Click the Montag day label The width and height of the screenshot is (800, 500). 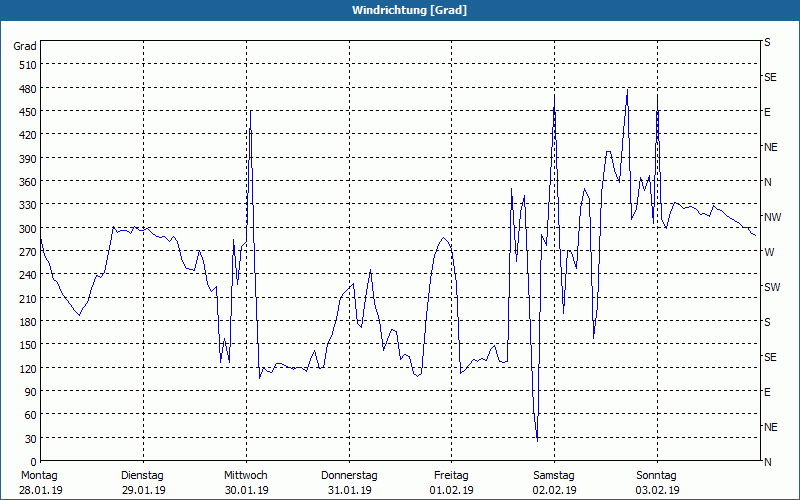(x=39, y=476)
